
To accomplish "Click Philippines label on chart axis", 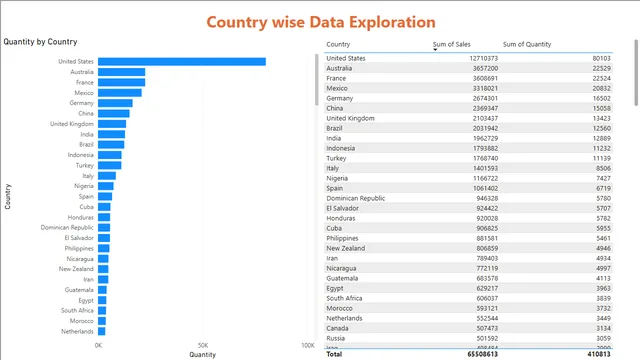I will pos(79,248).
